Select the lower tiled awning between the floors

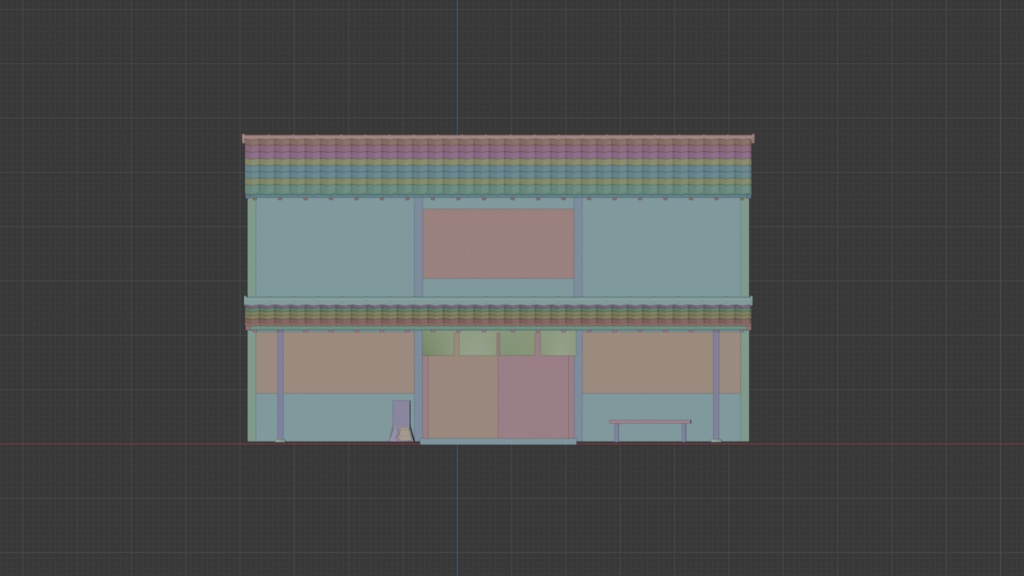tap(498, 314)
